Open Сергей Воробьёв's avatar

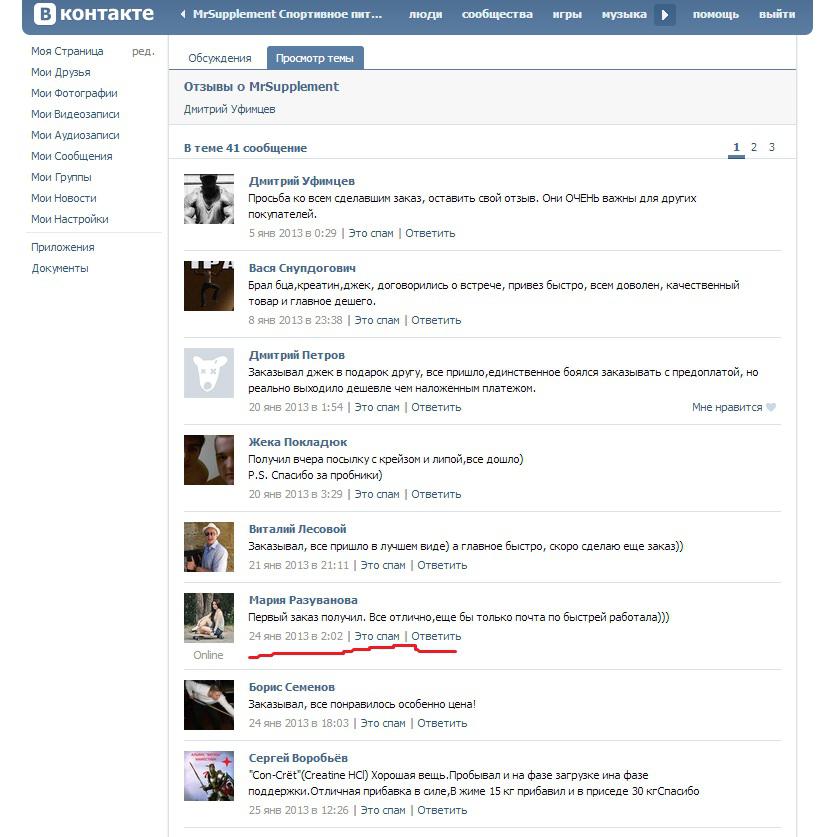point(209,776)
